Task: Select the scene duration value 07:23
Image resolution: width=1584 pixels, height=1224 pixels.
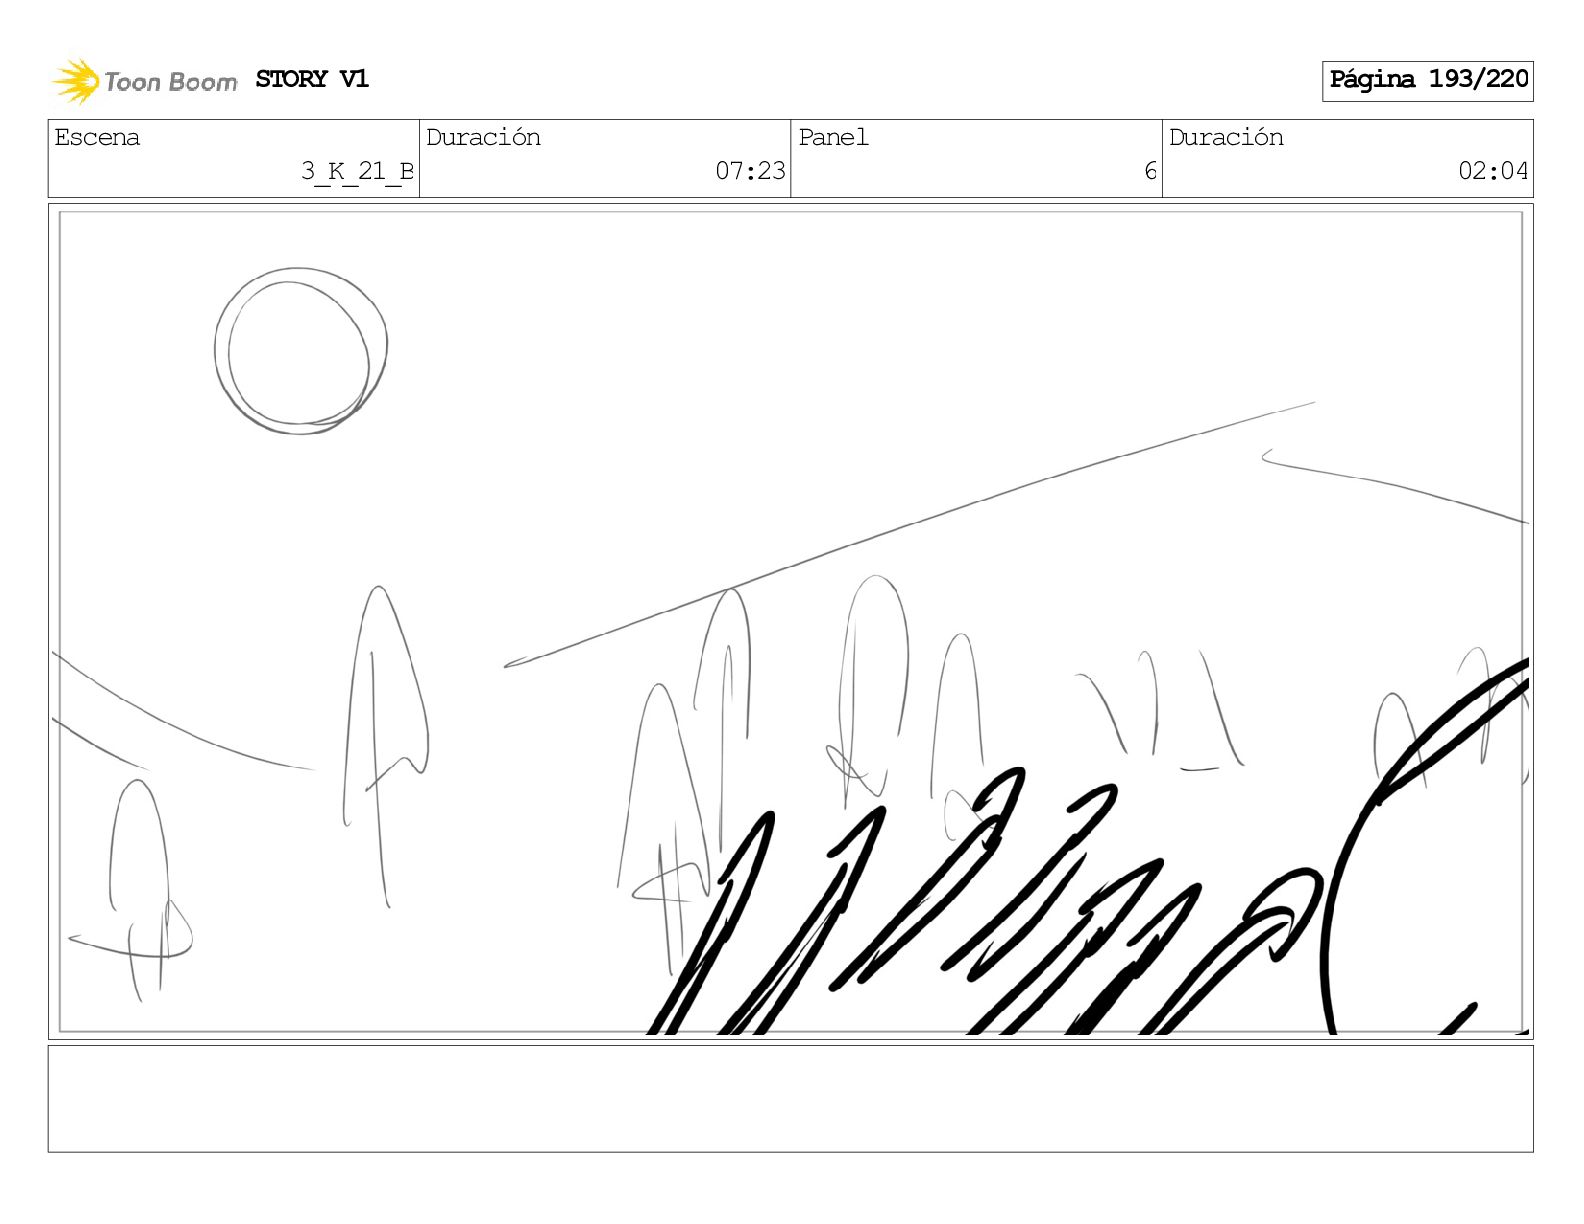Action: coord(750,171)
